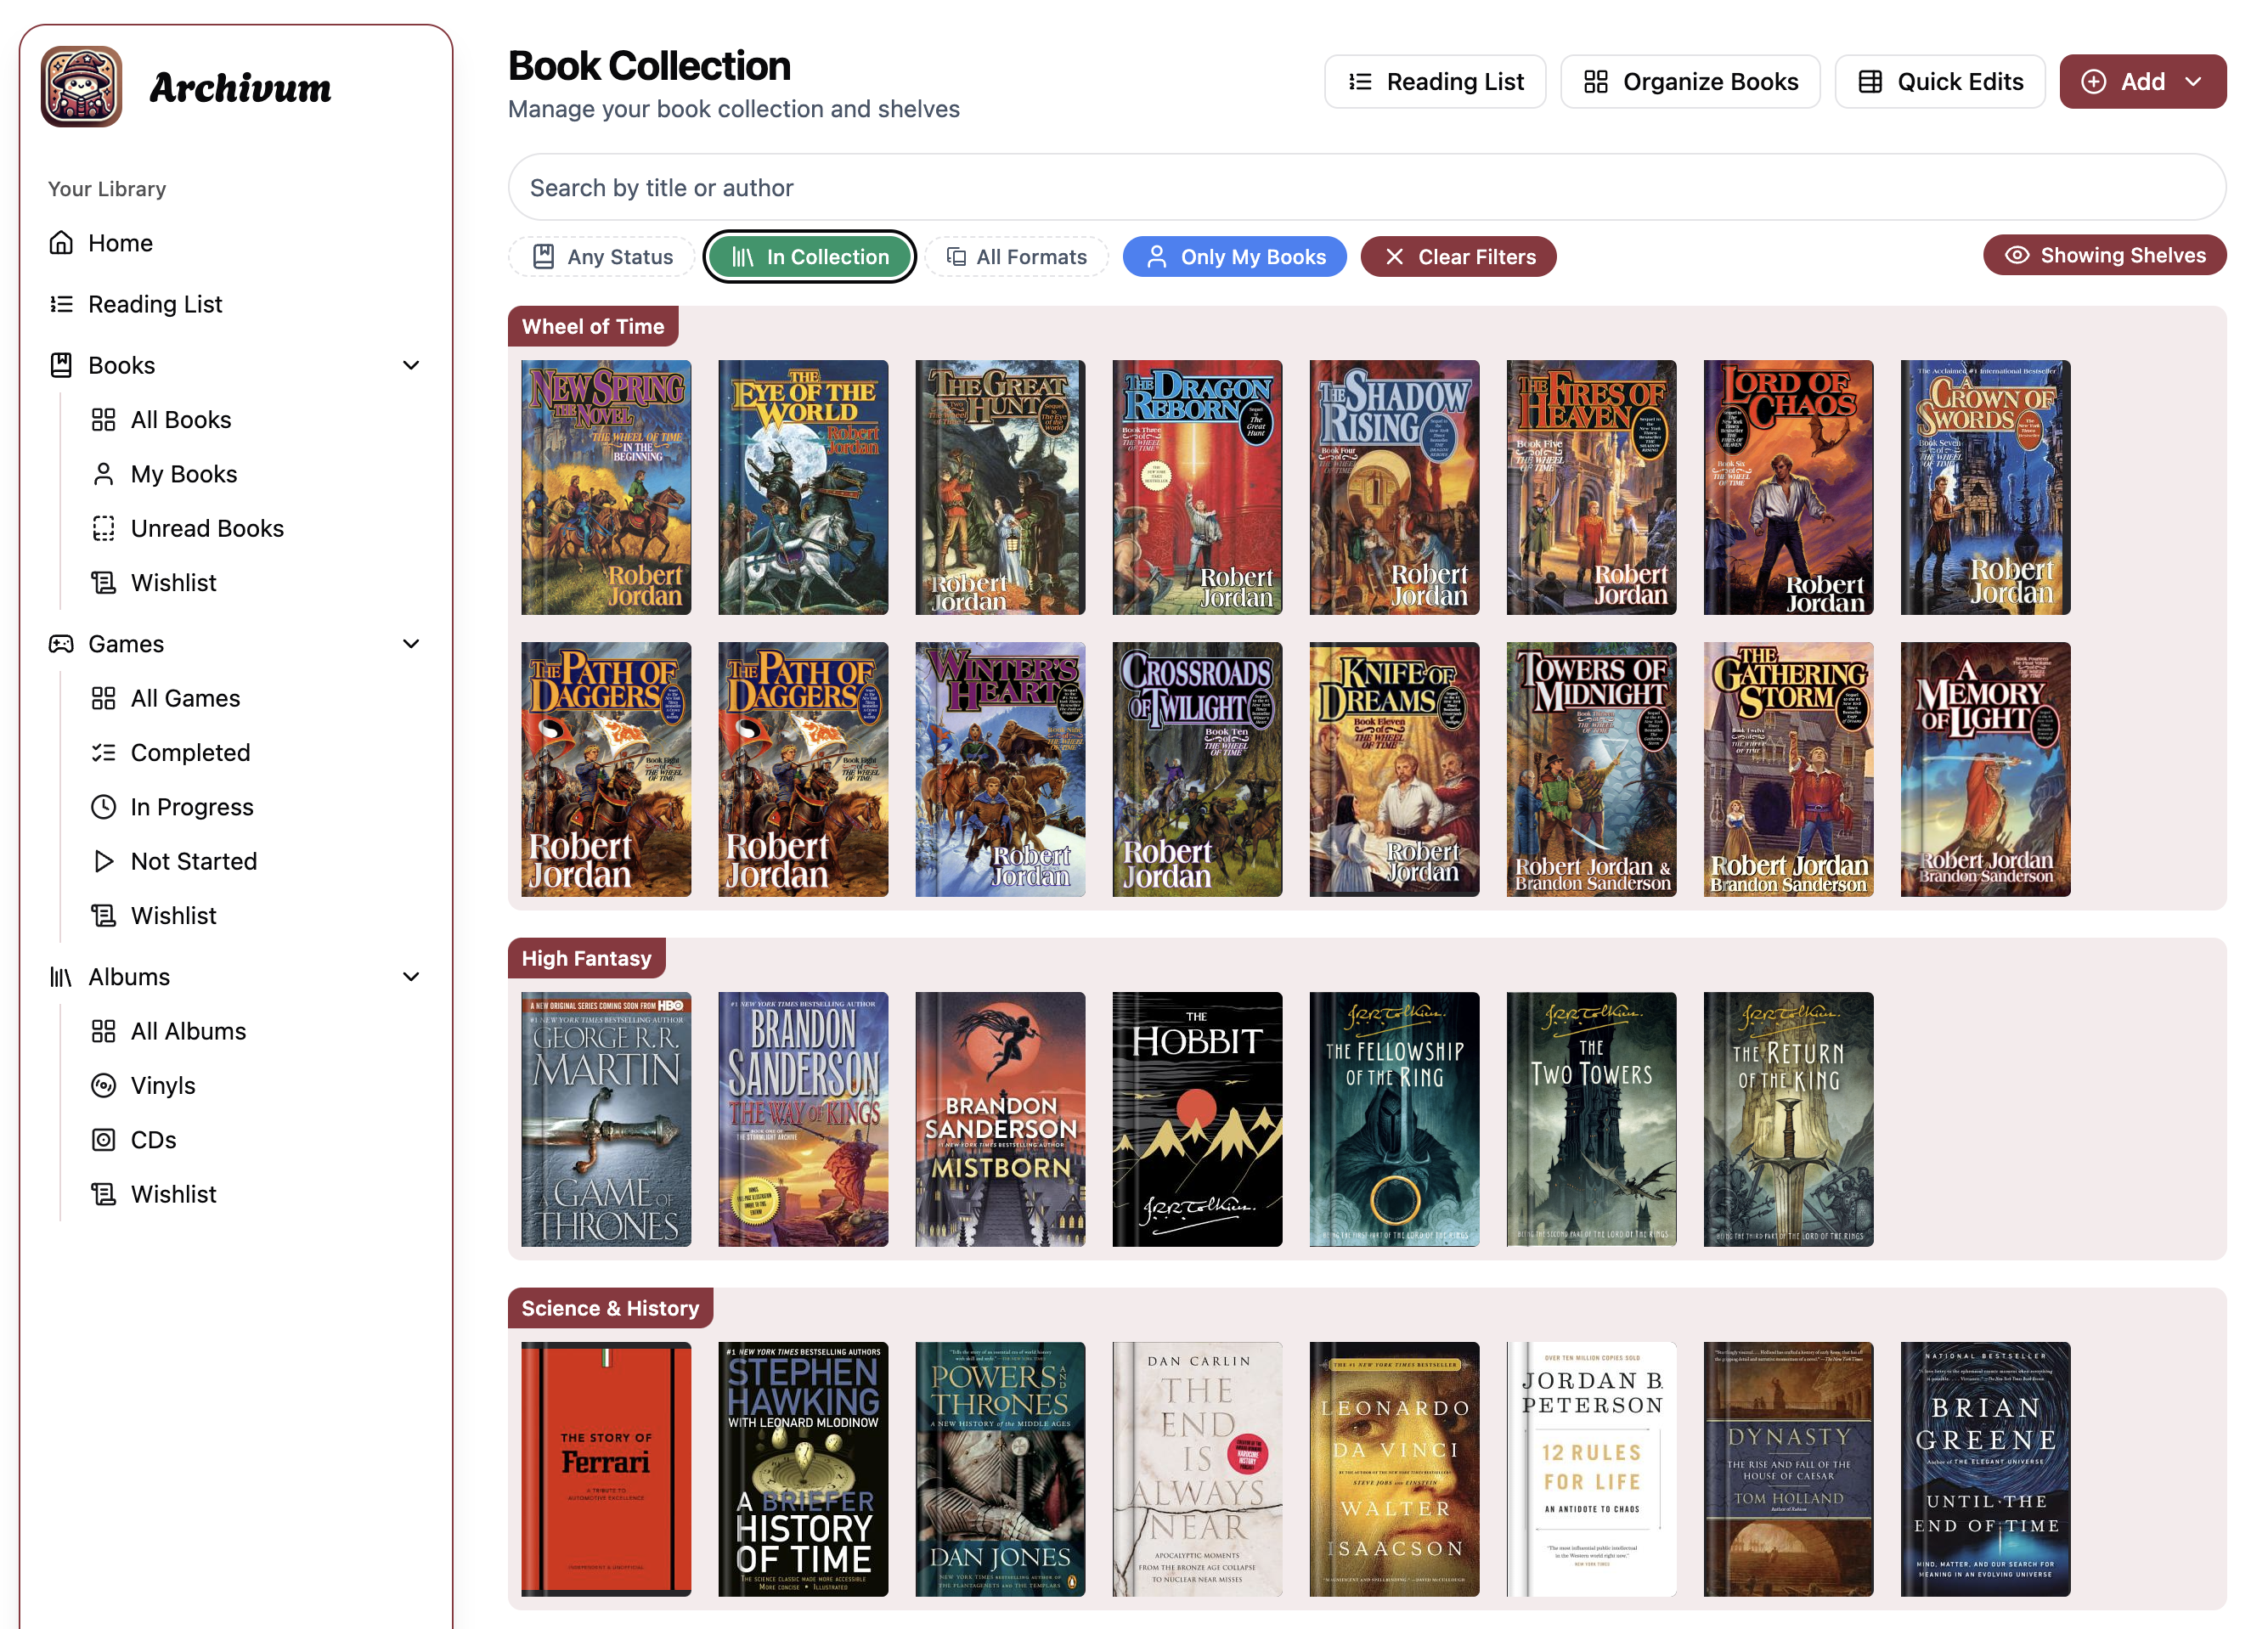Click the In Progress clock icon
The image size is (2268, 1629).
103,807
